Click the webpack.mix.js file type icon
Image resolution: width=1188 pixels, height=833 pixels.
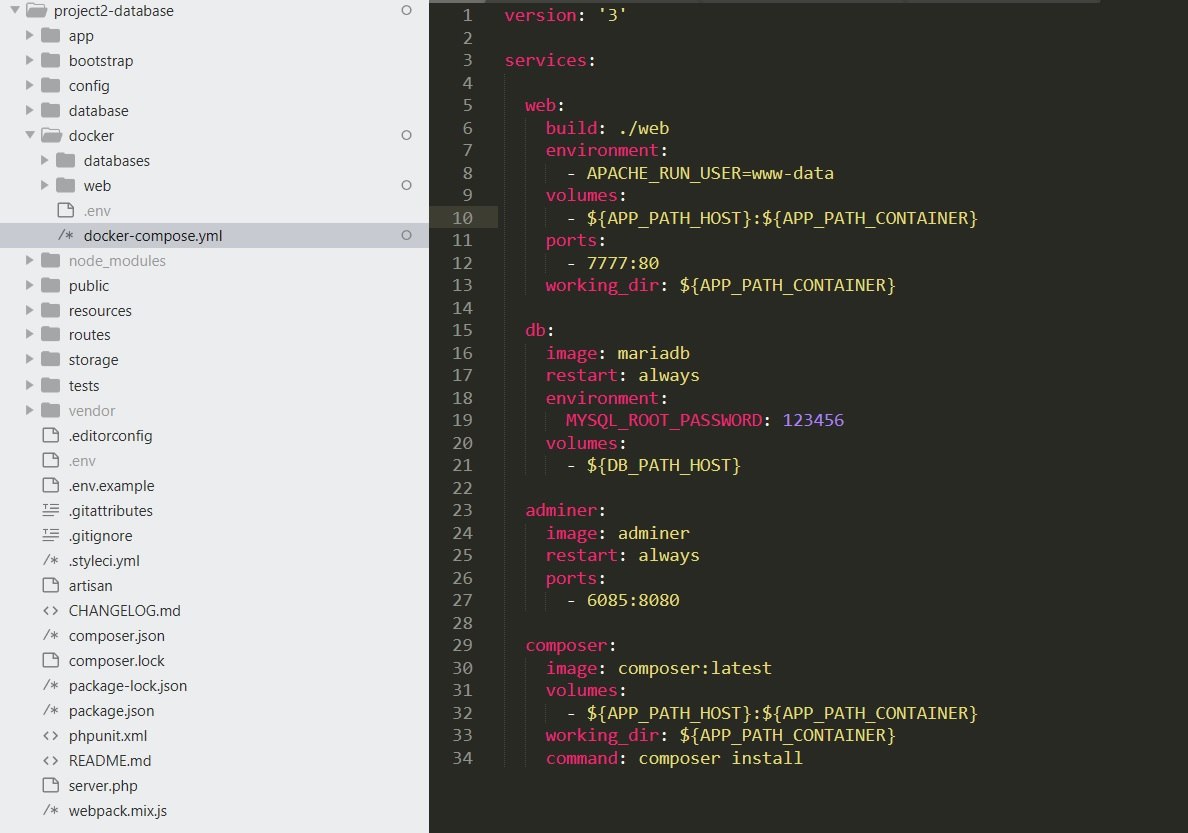pyautogui.click(x=51, y=811)
